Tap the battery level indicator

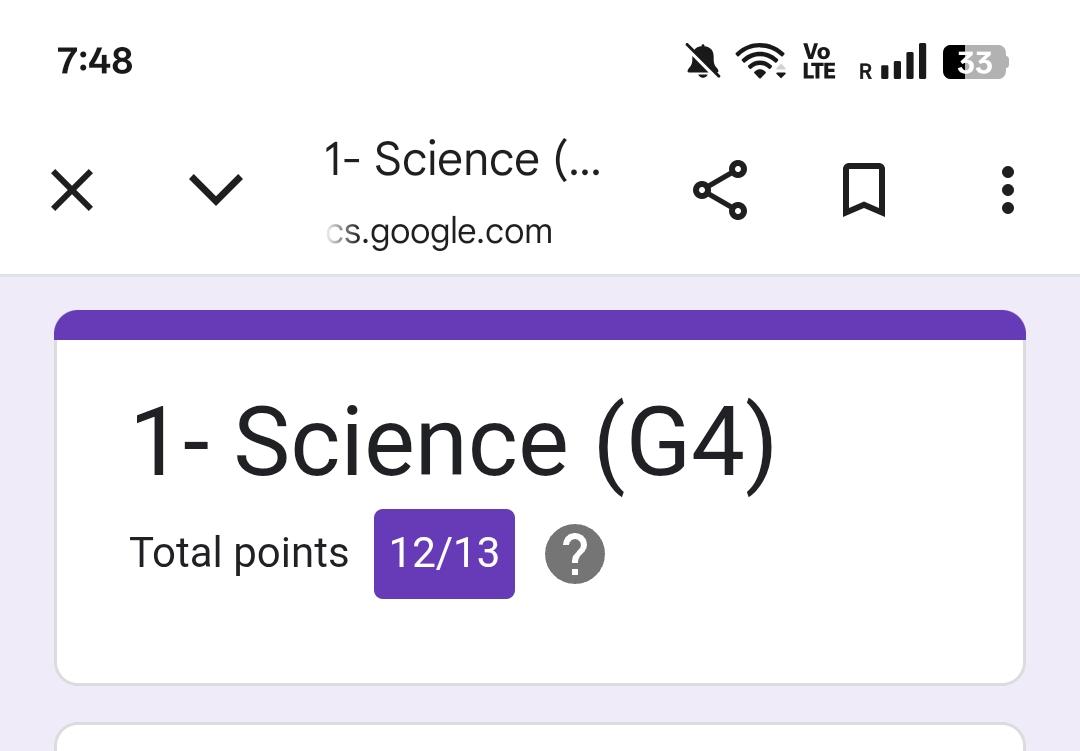[975, 62]
